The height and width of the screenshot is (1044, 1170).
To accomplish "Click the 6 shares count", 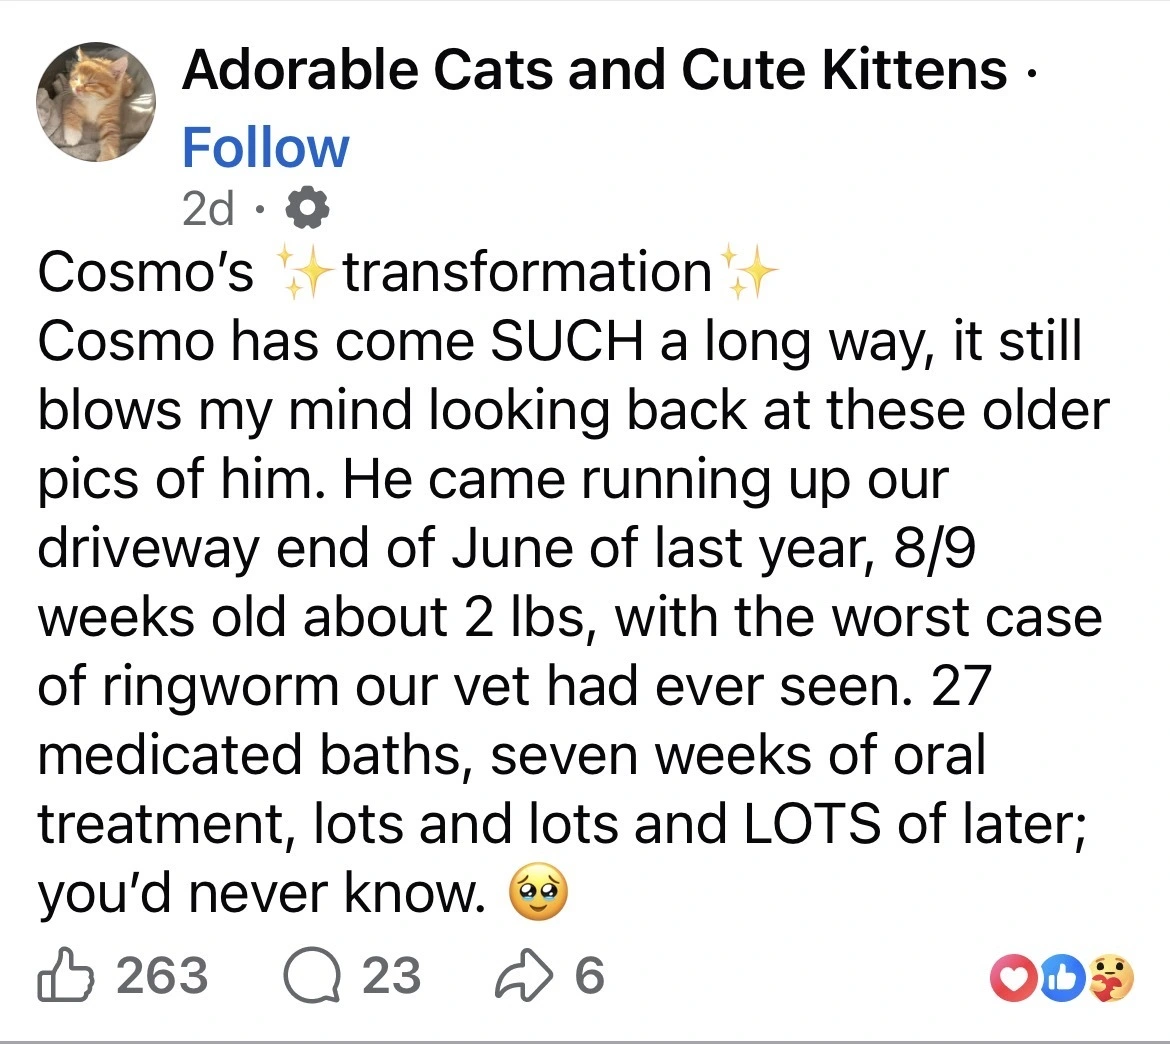I will coord(590,975).
